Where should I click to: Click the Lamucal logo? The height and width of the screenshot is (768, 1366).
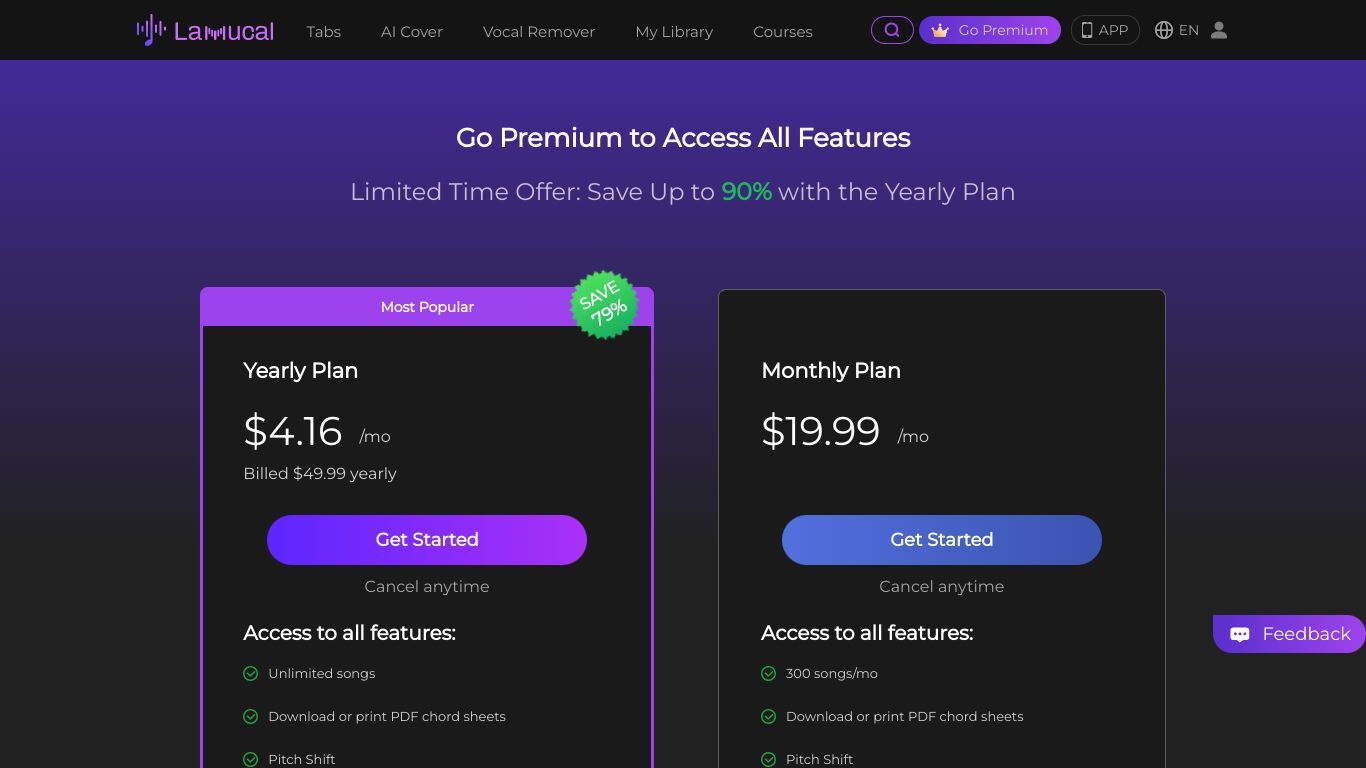pos(205,30)
